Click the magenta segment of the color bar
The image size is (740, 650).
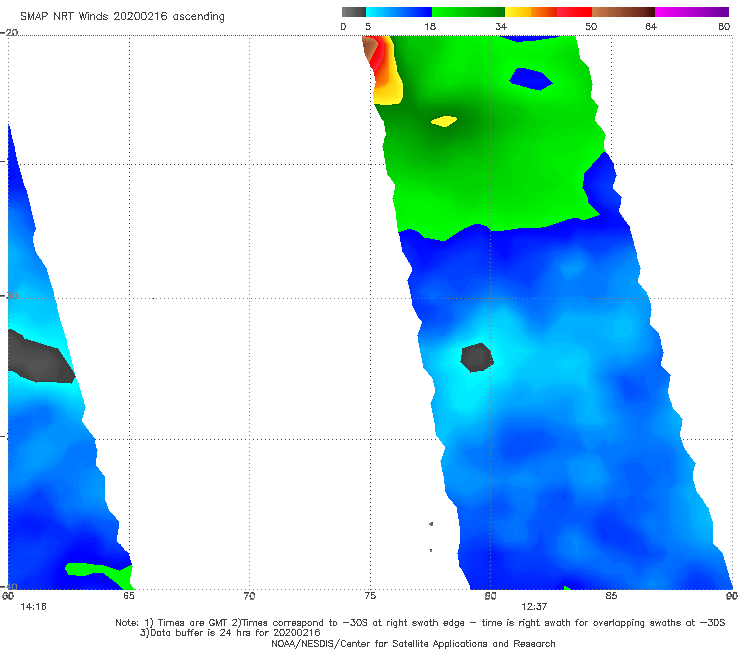(692, 12)
